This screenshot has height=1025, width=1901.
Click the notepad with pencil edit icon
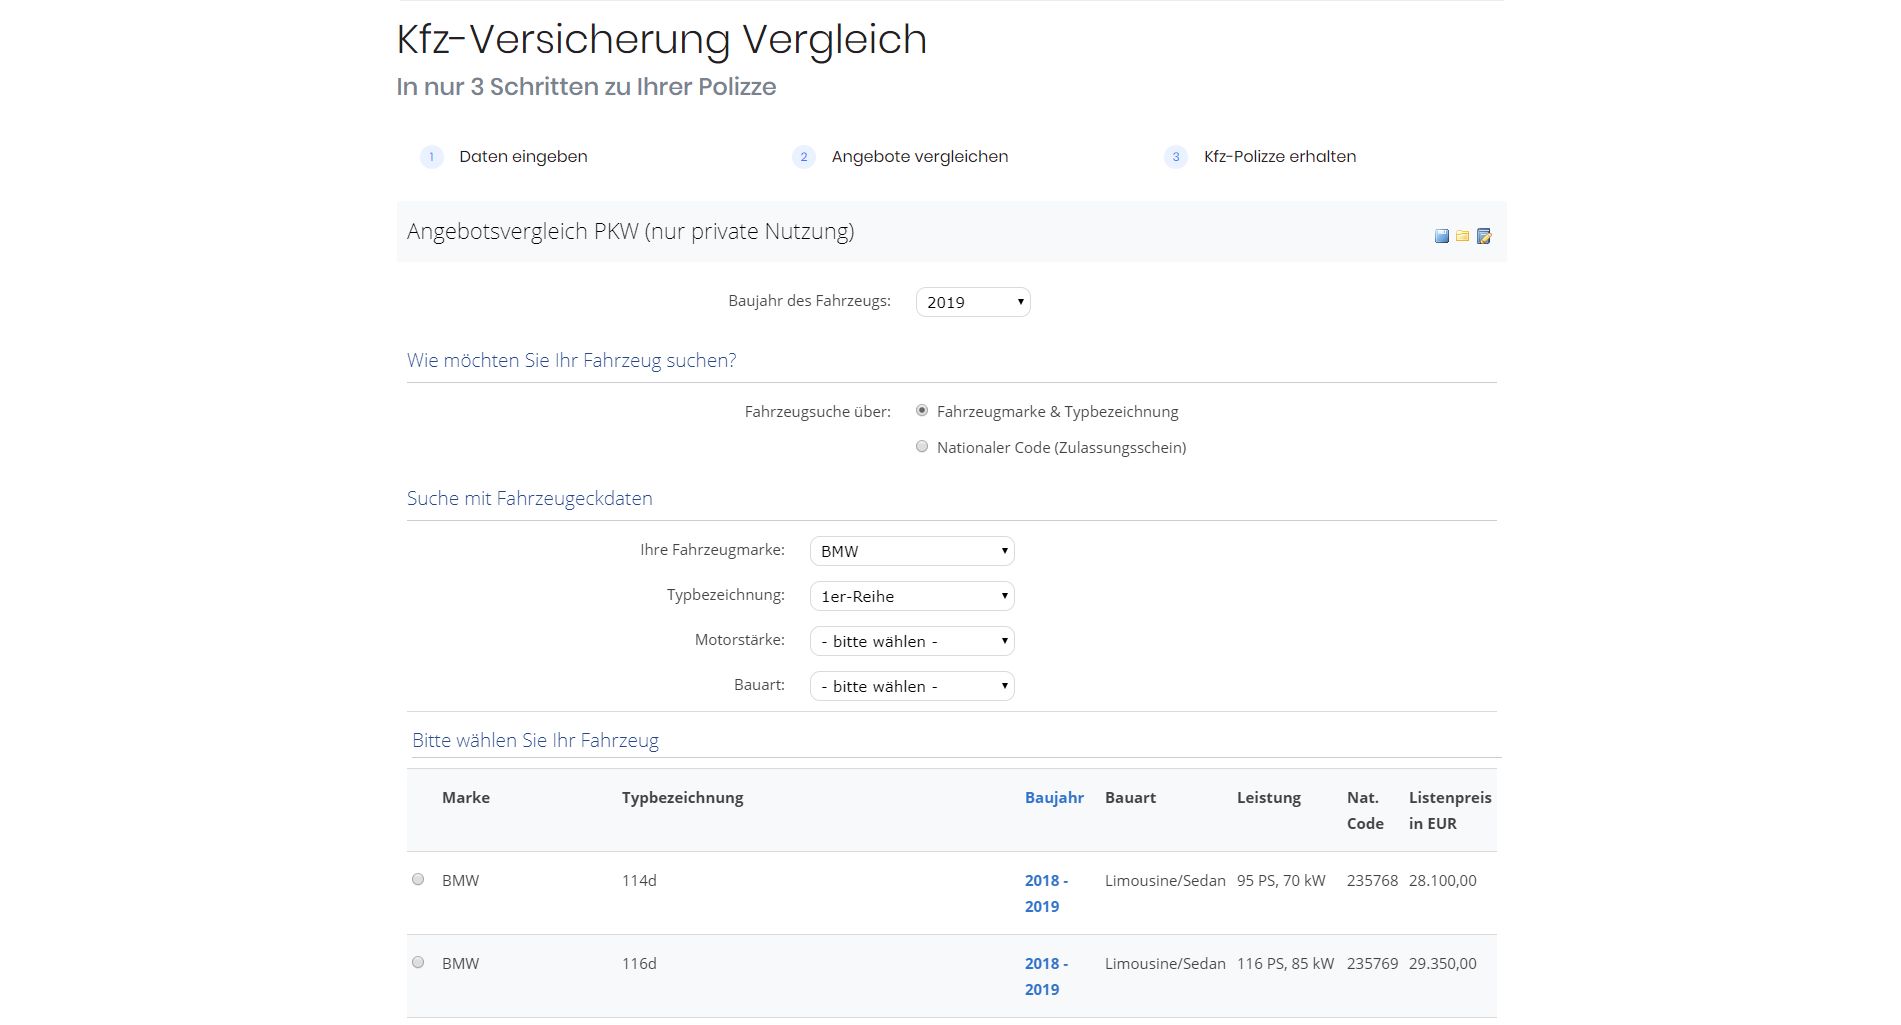tap(1484, 236)
